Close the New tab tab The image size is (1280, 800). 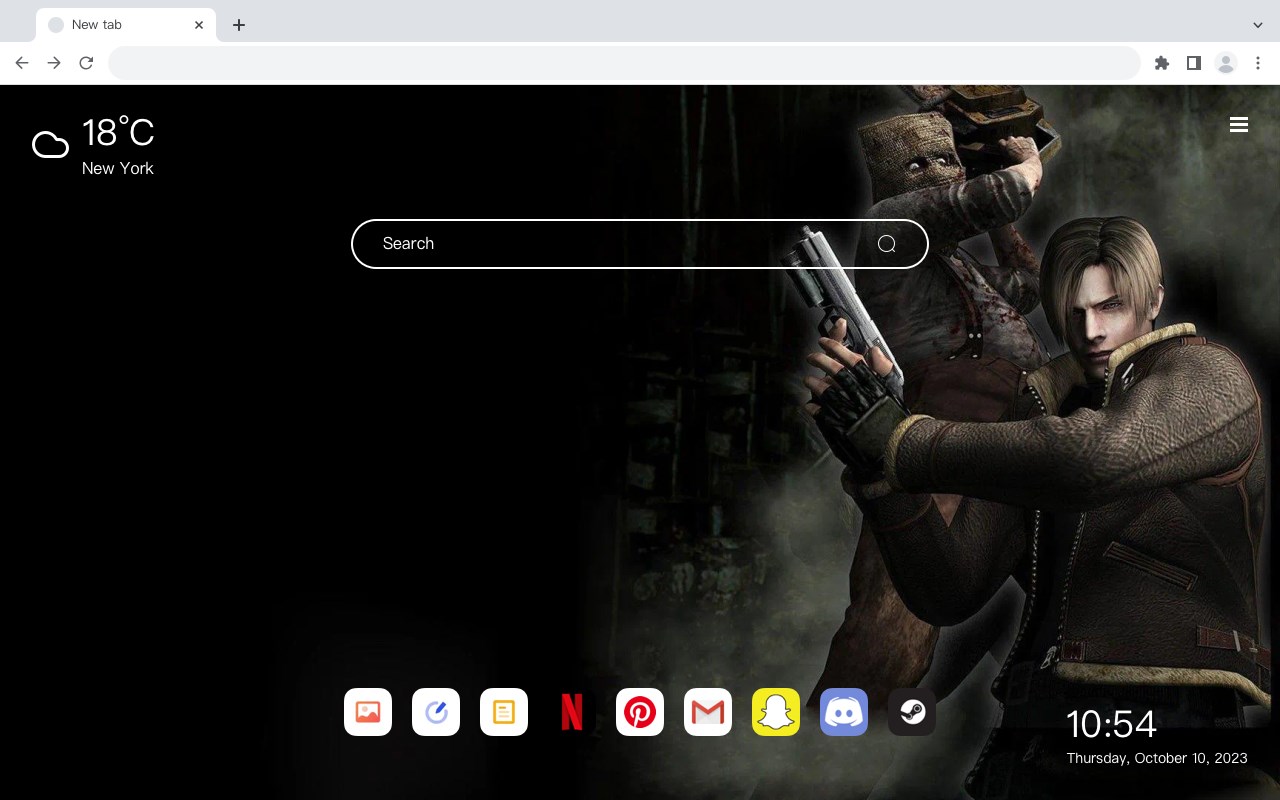199,25
